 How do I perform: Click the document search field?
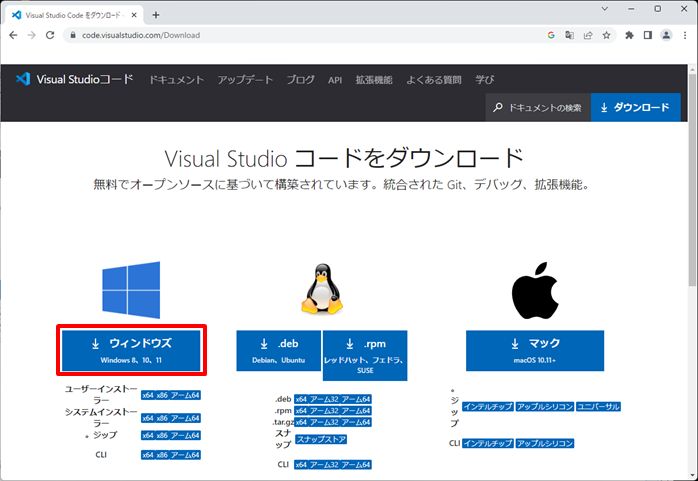(538, 107)
